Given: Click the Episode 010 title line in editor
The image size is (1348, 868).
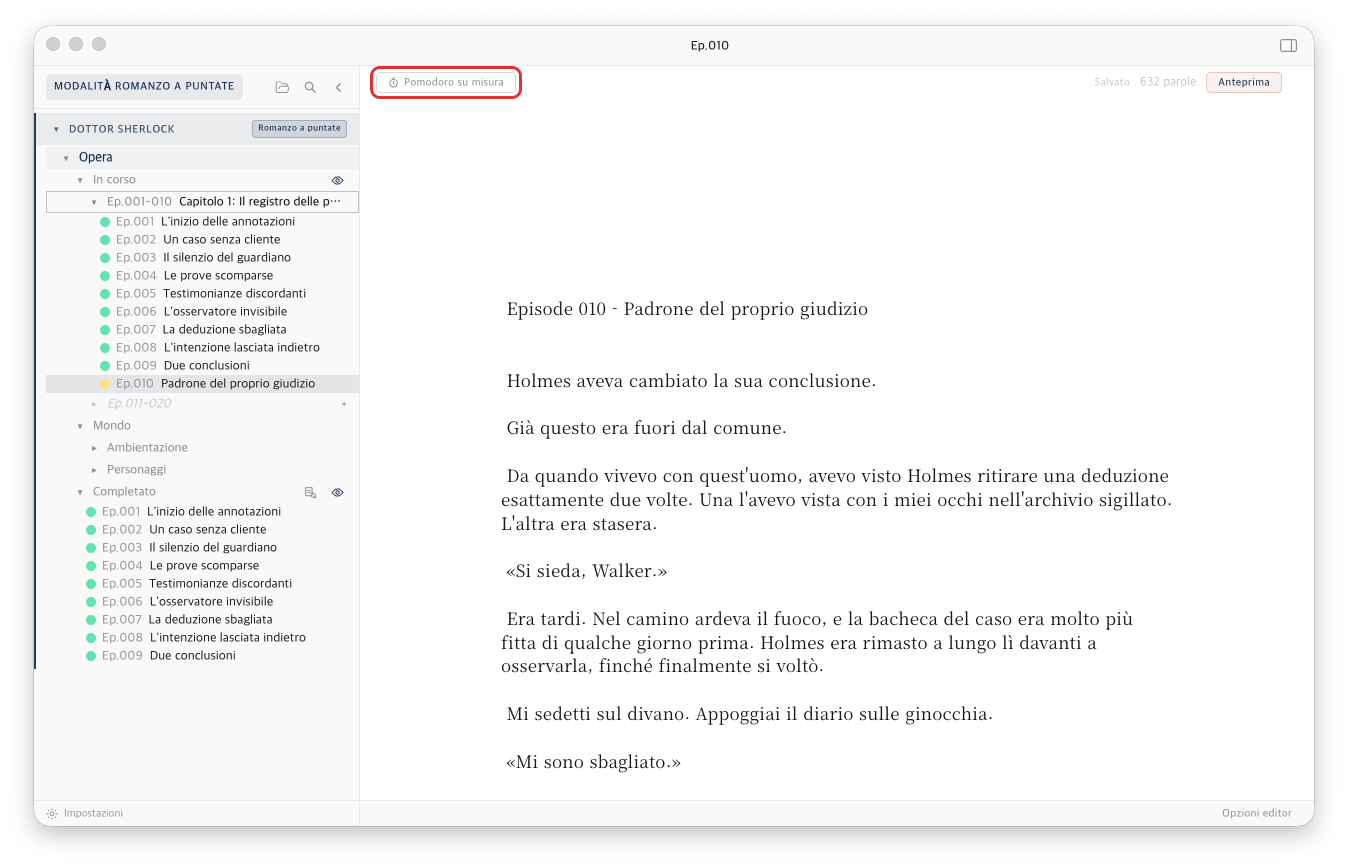Looking at the screenshot, I should tap(687, 309).
